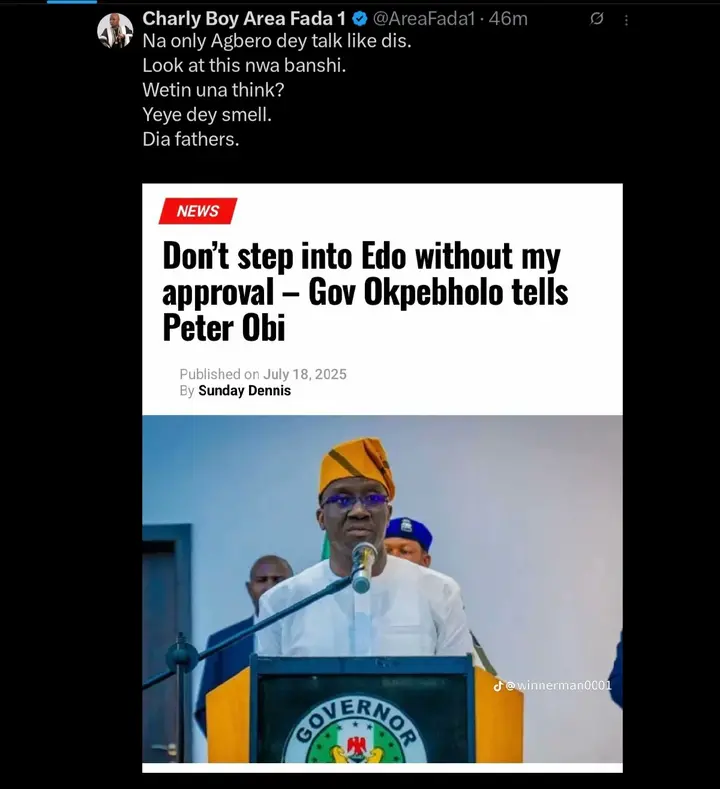Click the 'Dia fathers.' tweet line
This screenshot has height=789, width=720.
coord(191,139)
